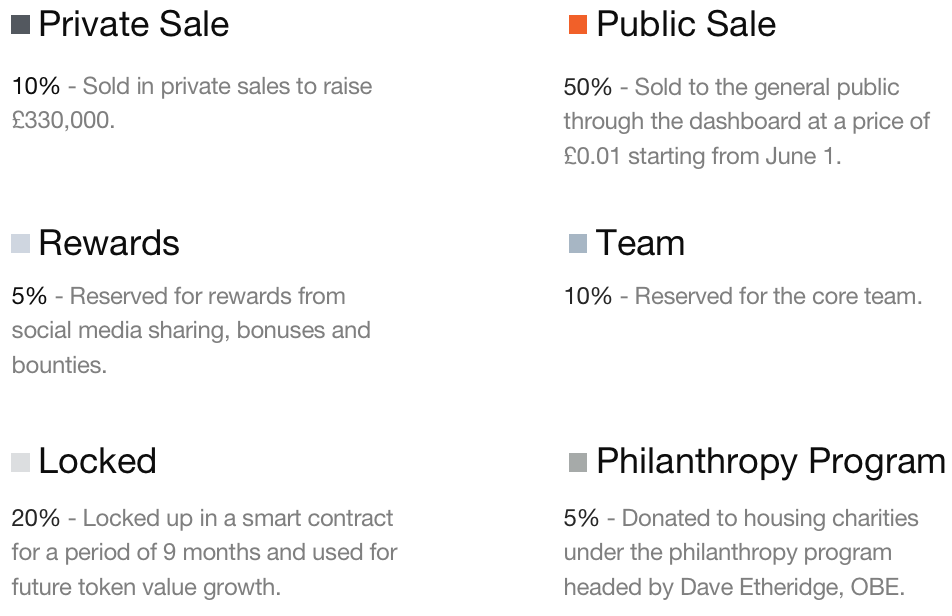Click the £330,000 private sale amount
The width and height of the screenshot is (952, 616).
pos(63,120)
